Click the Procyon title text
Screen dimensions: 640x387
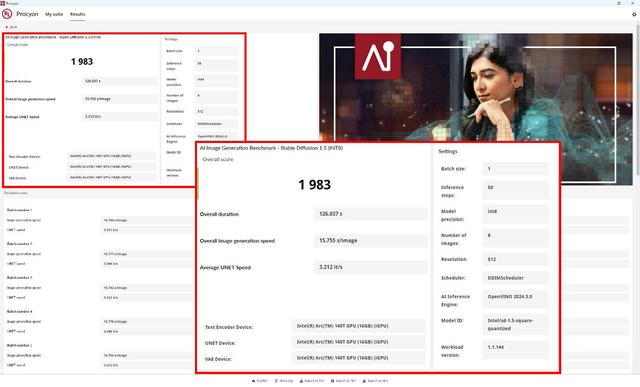pyautogui.click(x=27, y=14)
